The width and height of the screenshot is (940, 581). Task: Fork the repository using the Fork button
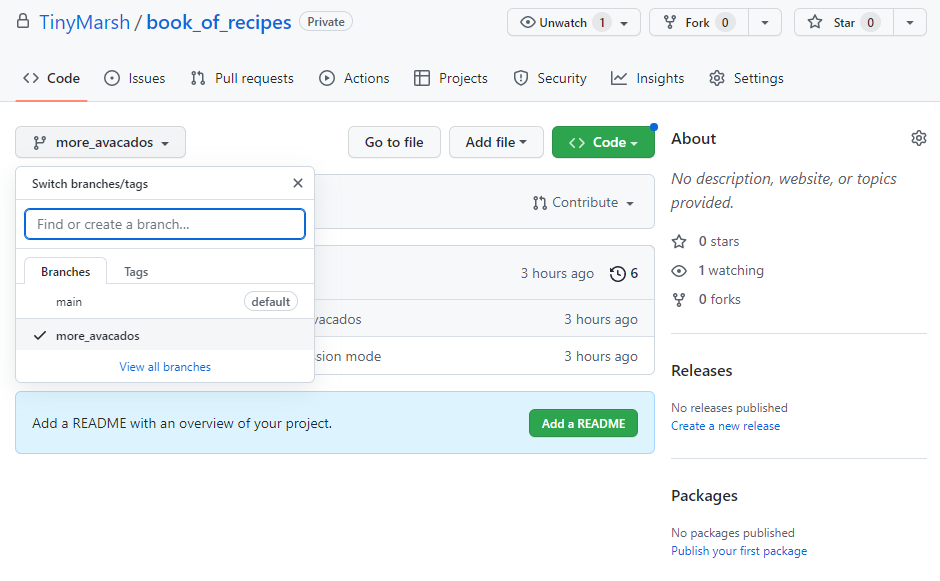pyautogui.click(x=698, y=23)
